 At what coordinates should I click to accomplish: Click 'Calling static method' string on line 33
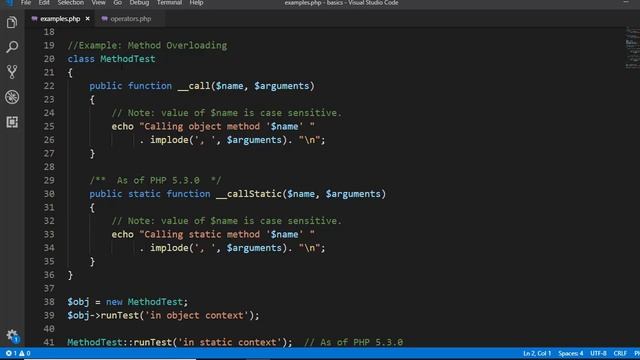(227, 234)
